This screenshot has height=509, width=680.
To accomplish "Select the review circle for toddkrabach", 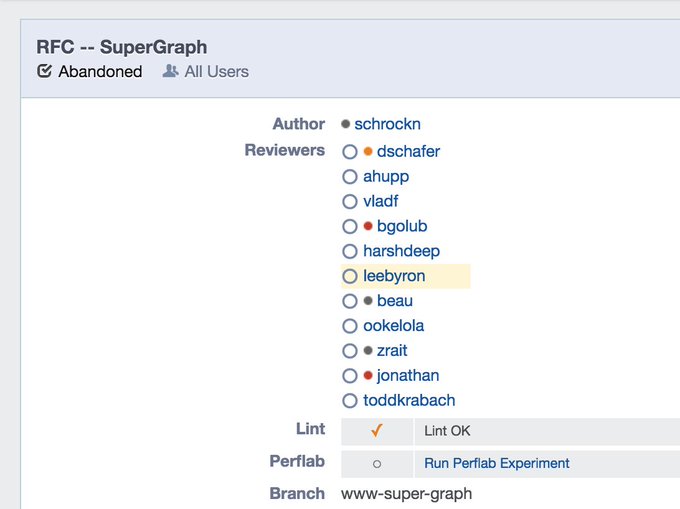I will 350,401.
